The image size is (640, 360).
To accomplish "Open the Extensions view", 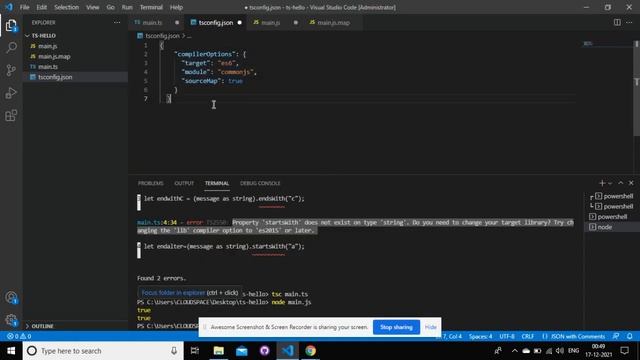I will [x=11, y=116].
